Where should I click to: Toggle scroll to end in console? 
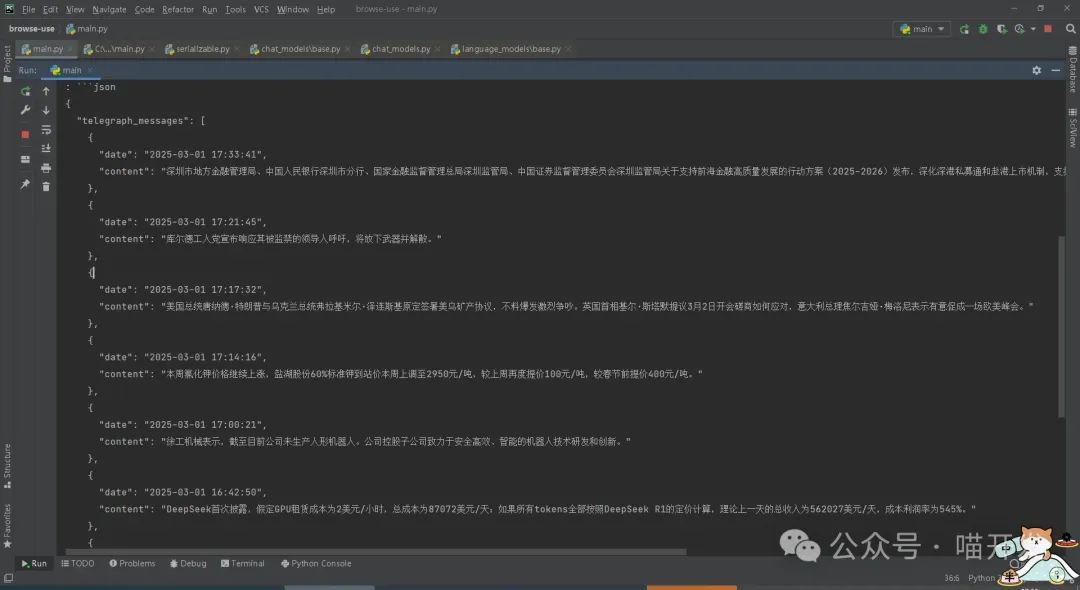[46, 148]
